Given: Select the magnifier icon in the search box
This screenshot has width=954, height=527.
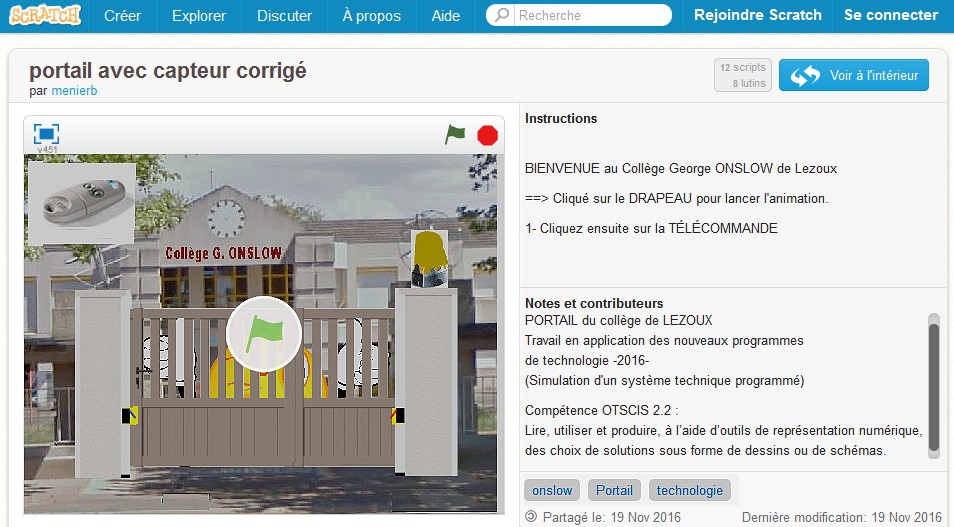Looking at the screenshot, I should tap(502, 15).
